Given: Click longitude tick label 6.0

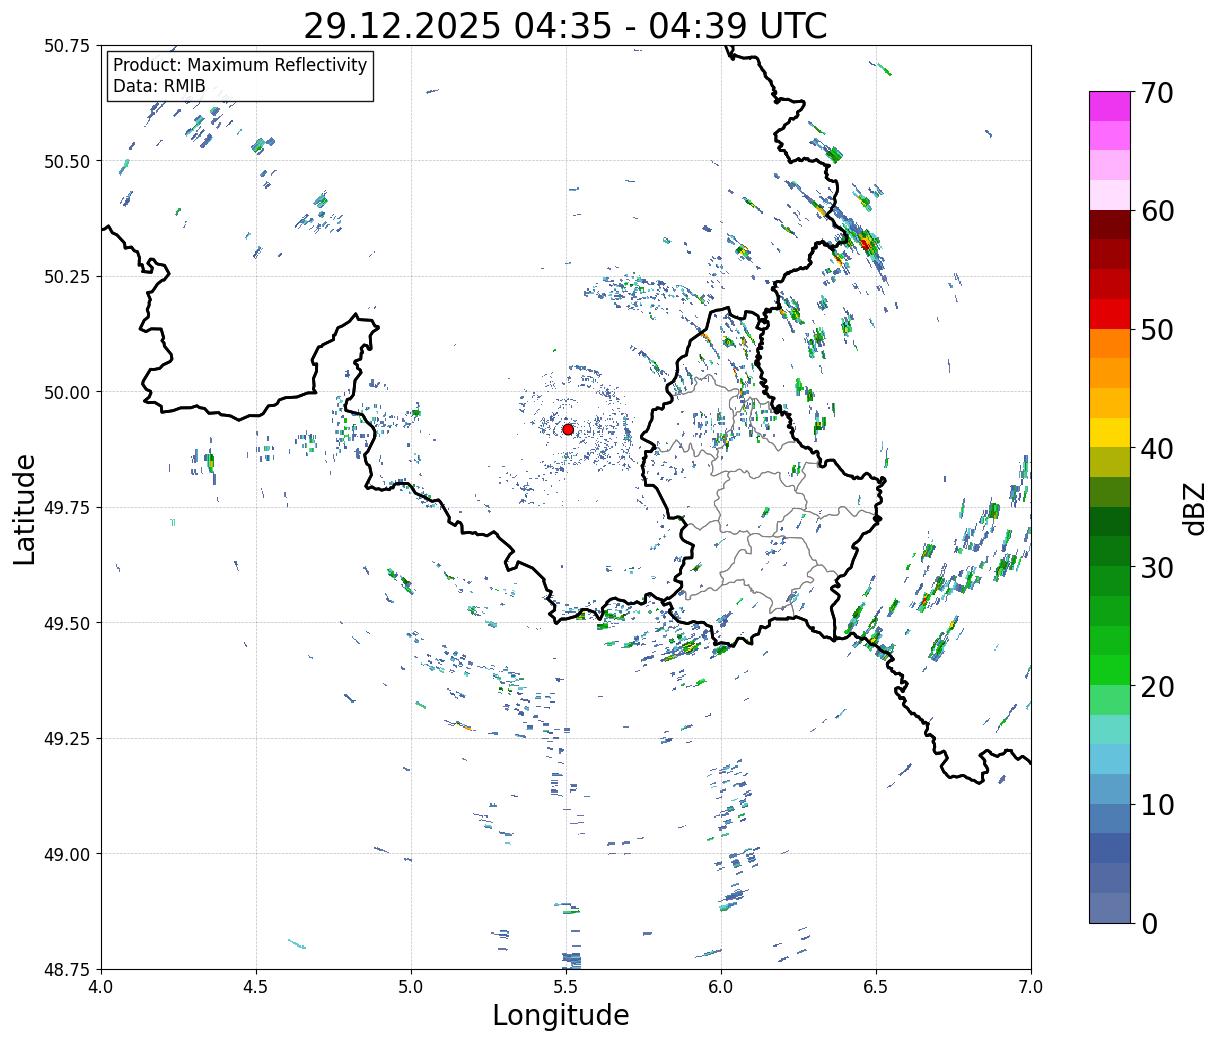Looking at the screenshot, I should pos(721,987).
